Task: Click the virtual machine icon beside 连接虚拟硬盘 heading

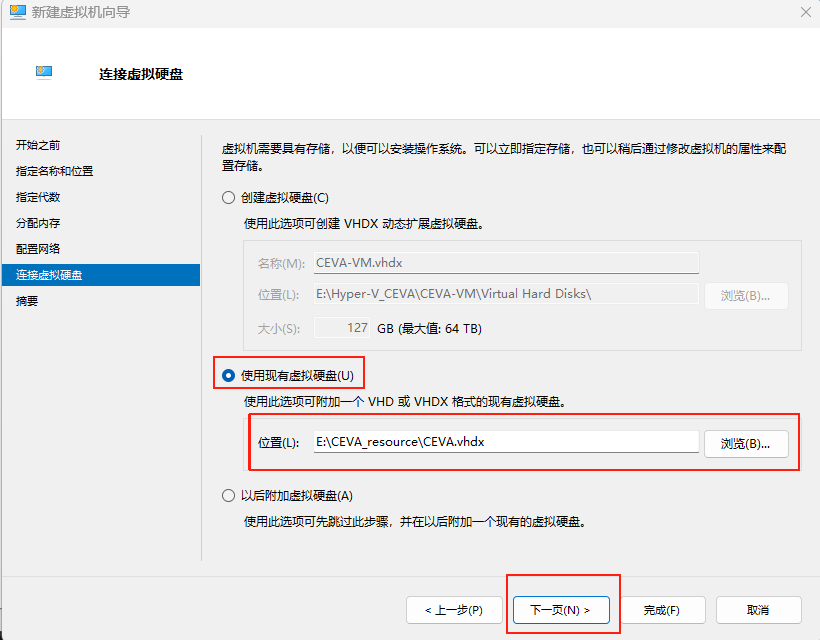Action: [44, 72]
